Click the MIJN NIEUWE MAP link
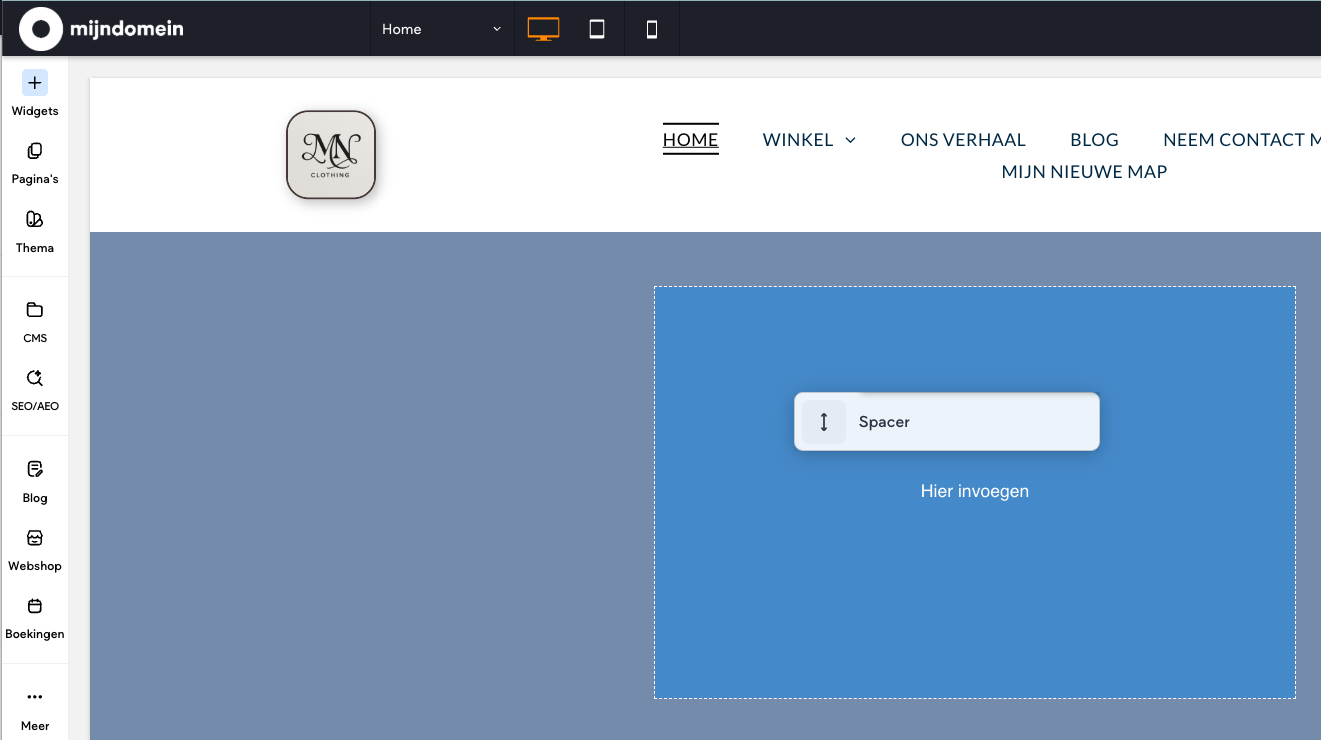 coord(1084,172)
